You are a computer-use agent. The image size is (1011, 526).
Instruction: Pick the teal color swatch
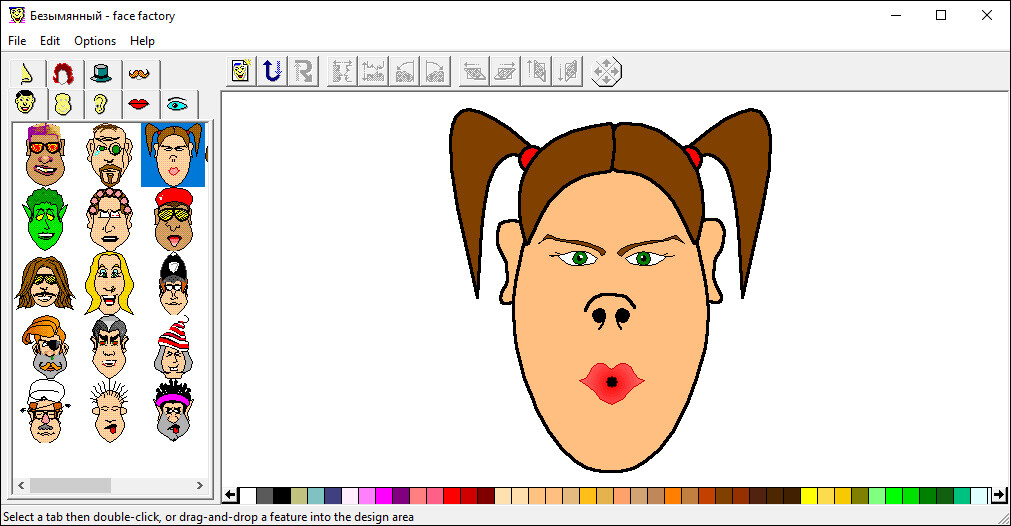pos(316,496)
